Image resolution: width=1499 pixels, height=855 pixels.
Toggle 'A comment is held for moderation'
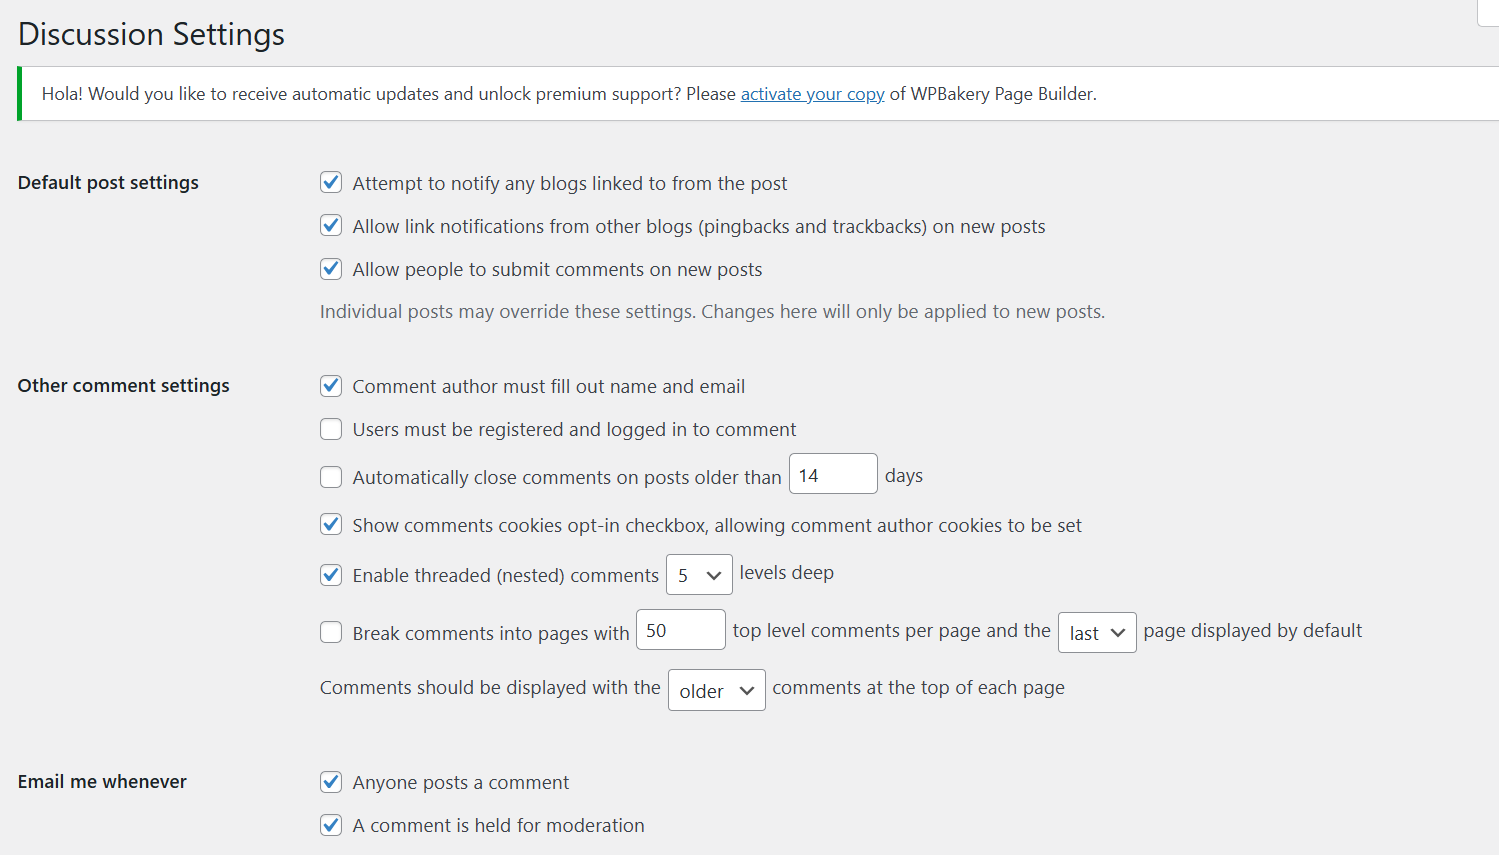pyautogui.click(x=331, y=825)
